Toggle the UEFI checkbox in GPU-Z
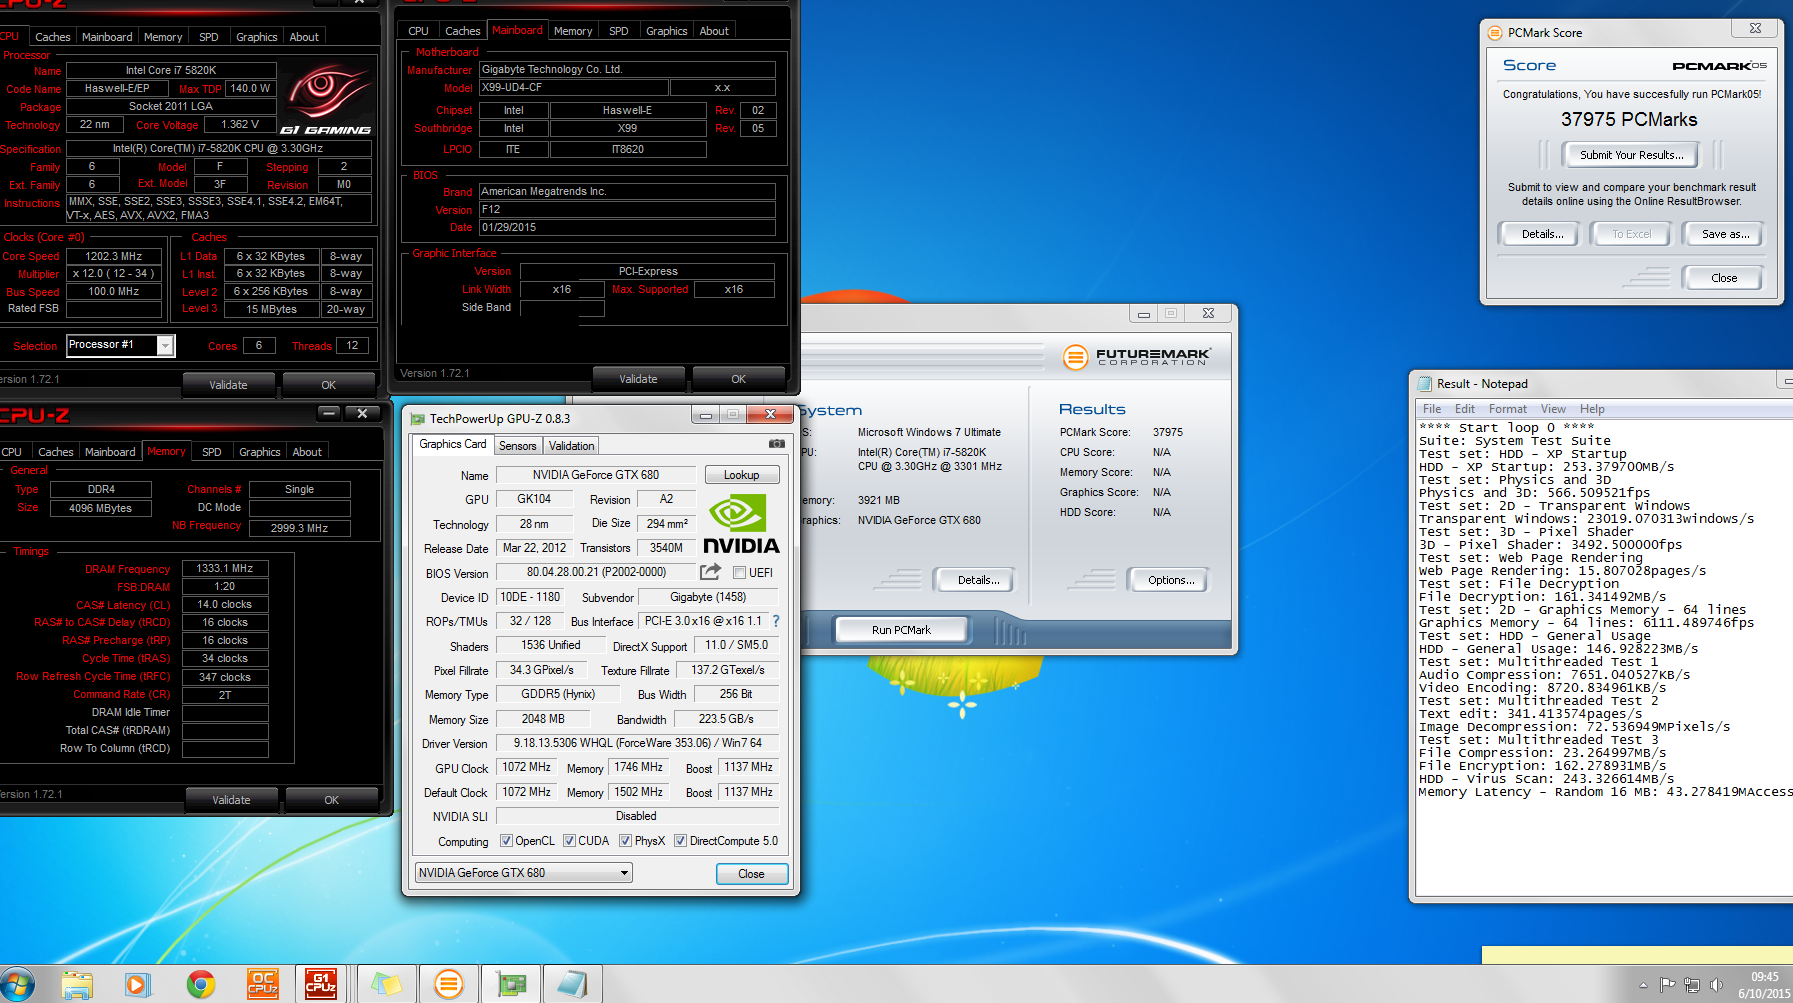This screenshot has height=1003, width=1793. click(x=739, y=573)
